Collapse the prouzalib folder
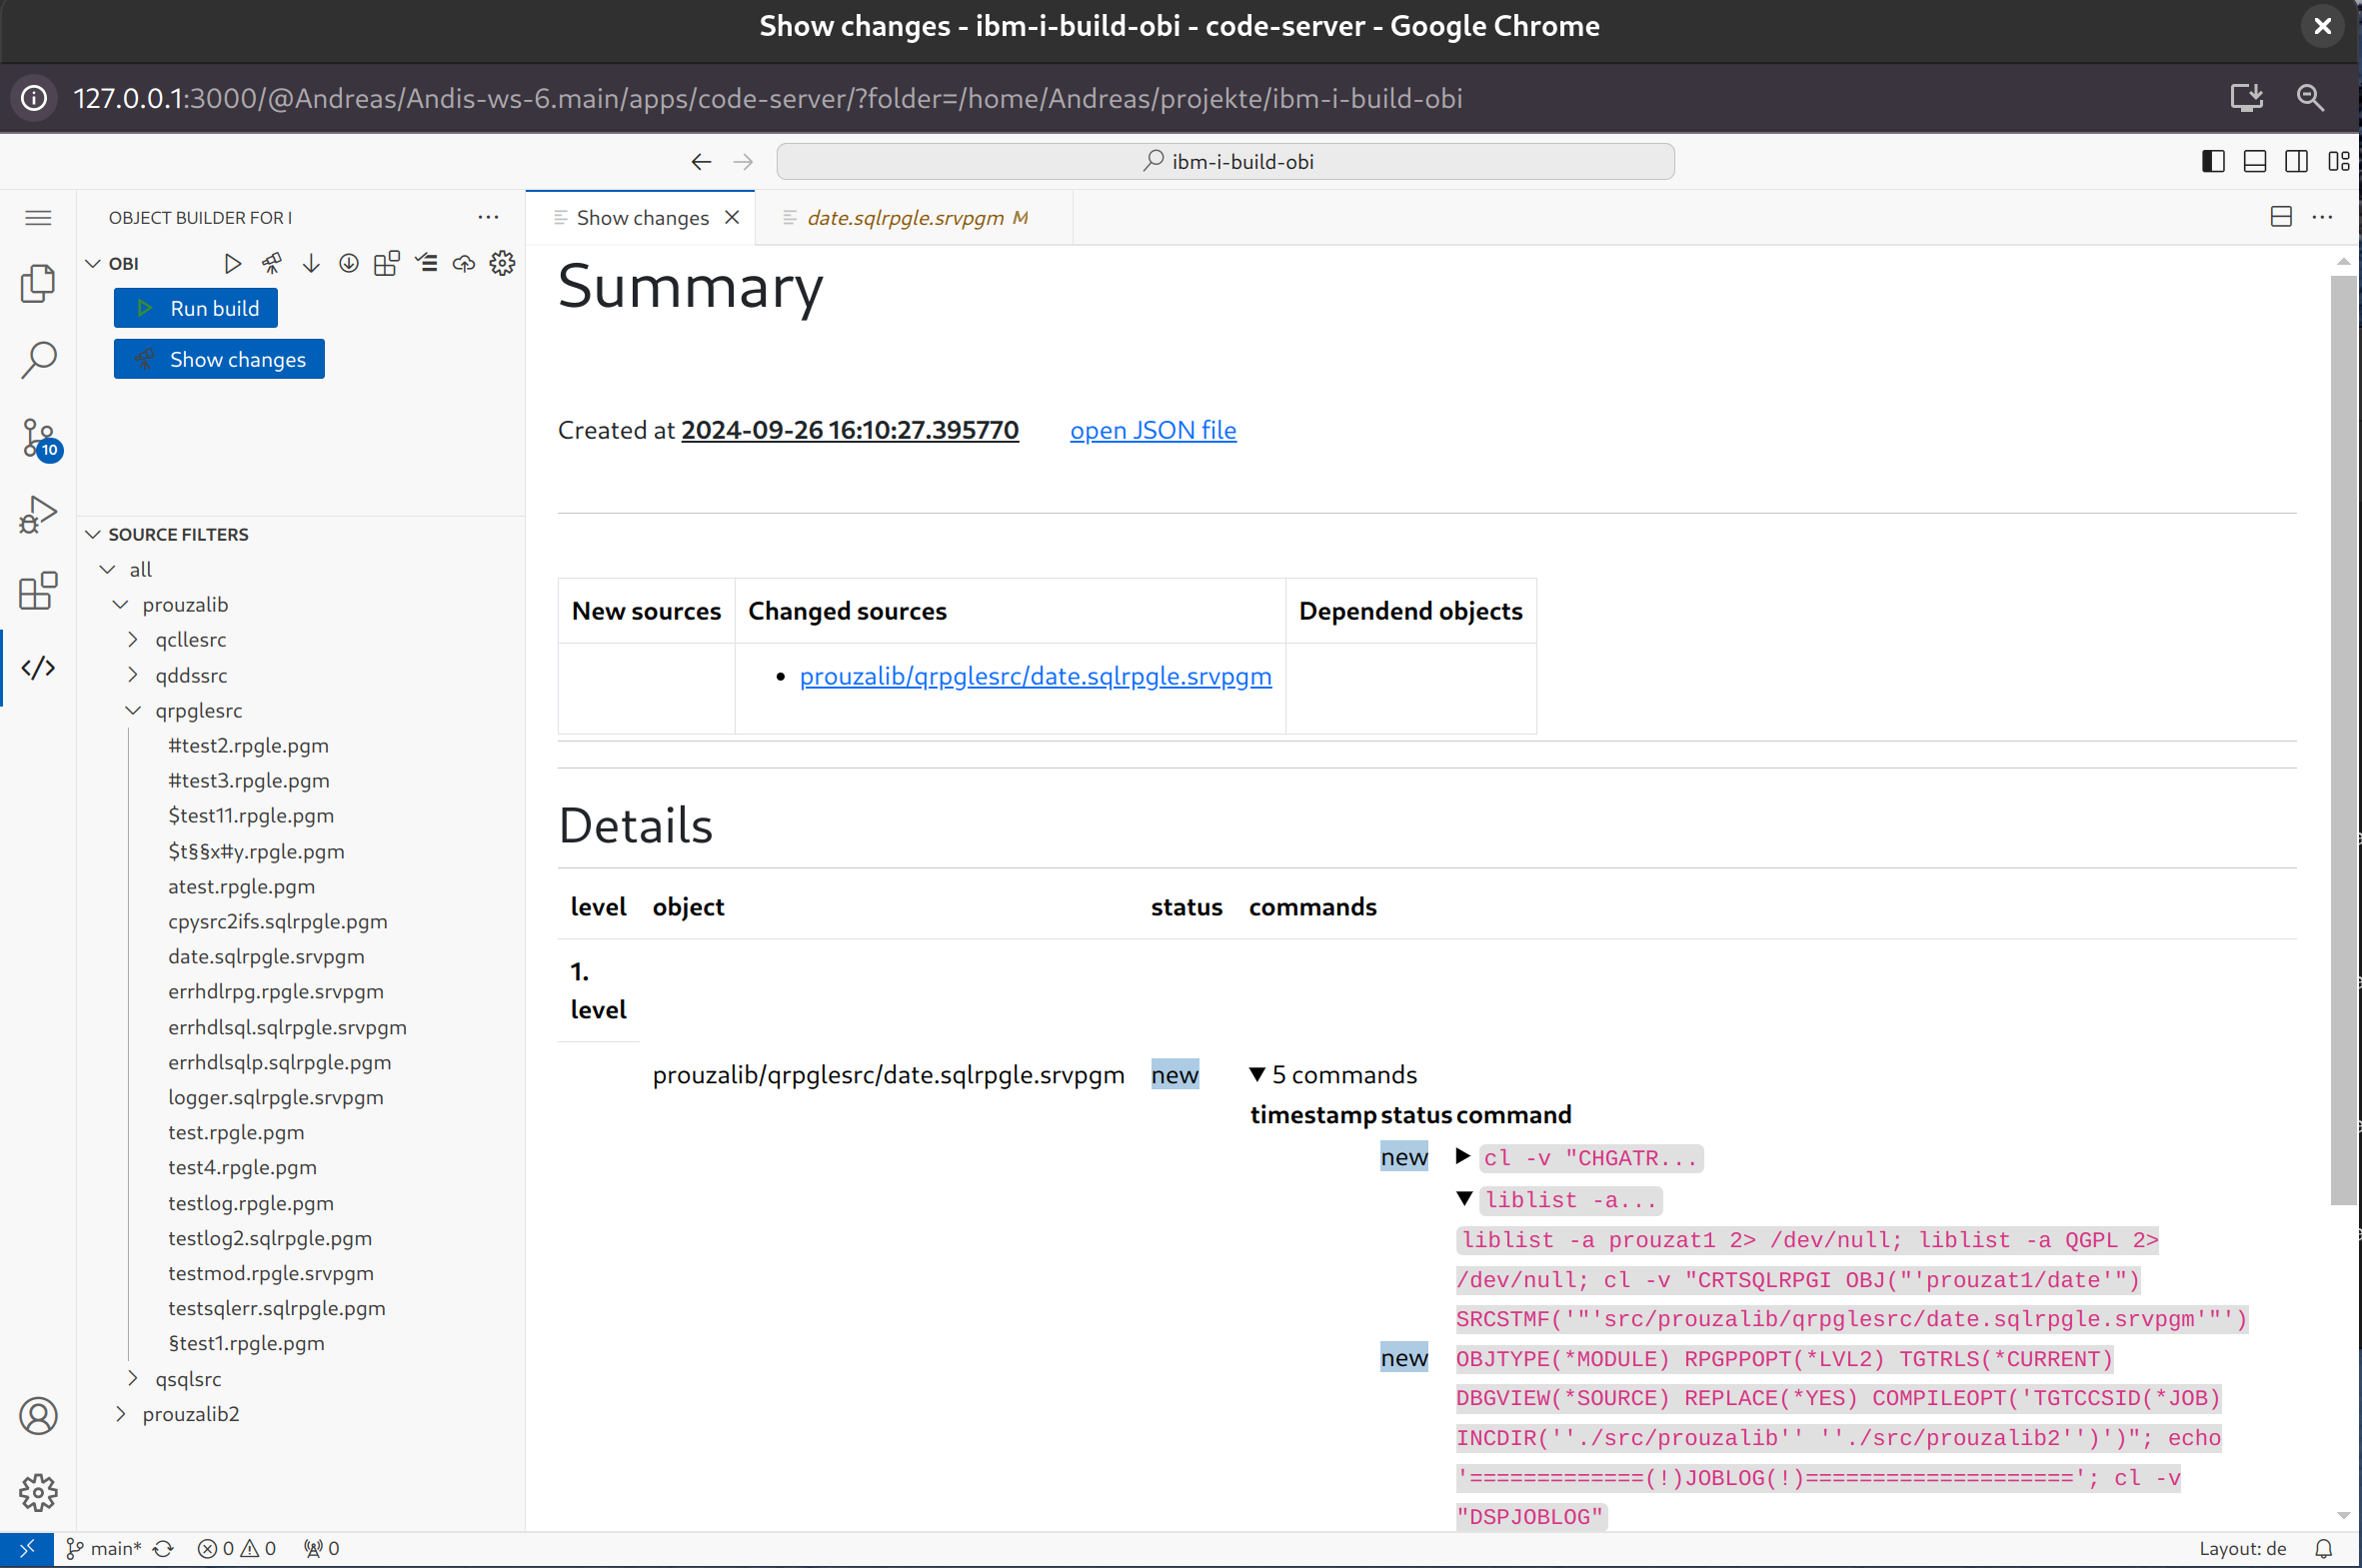The width and height of the screenshot is (2362, 1568). [x=120, y=604]
